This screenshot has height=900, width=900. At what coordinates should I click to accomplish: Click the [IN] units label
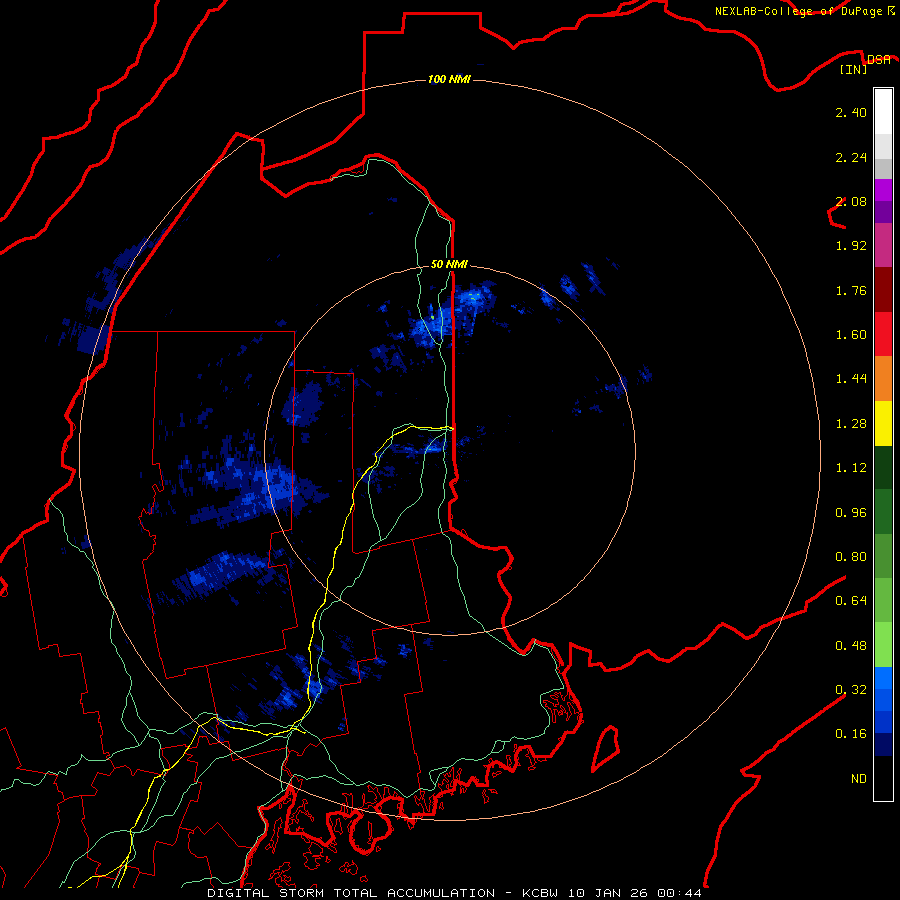click(854, 69)
